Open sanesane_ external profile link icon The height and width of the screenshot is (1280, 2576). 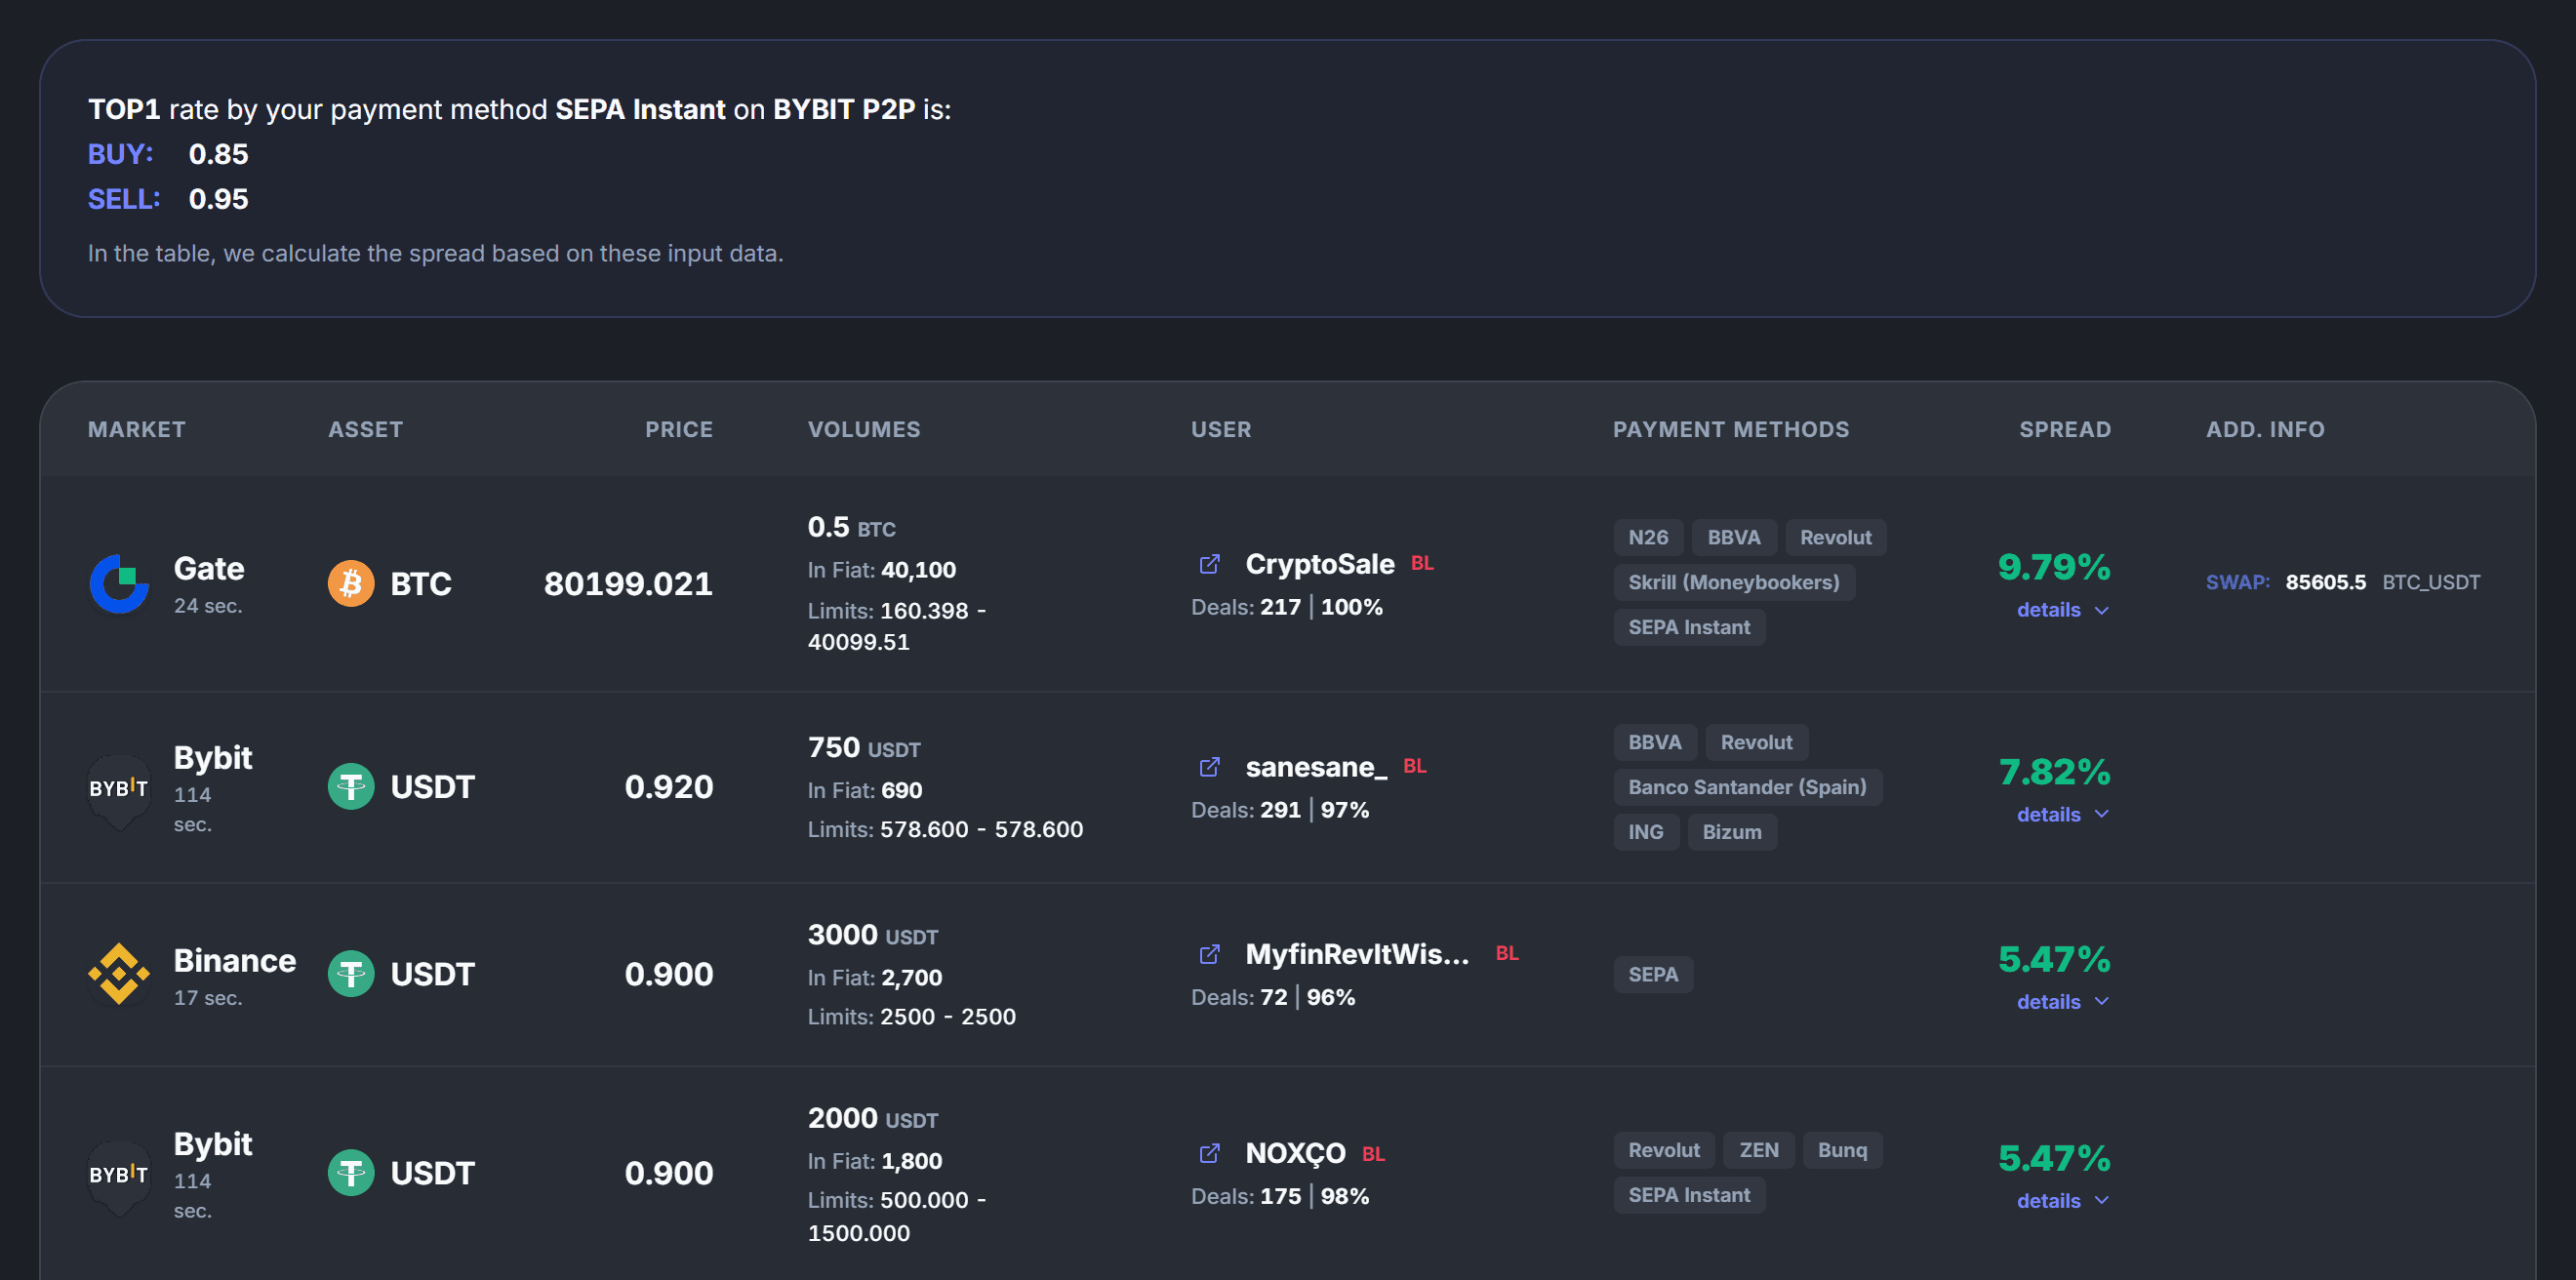[1209, 767]
